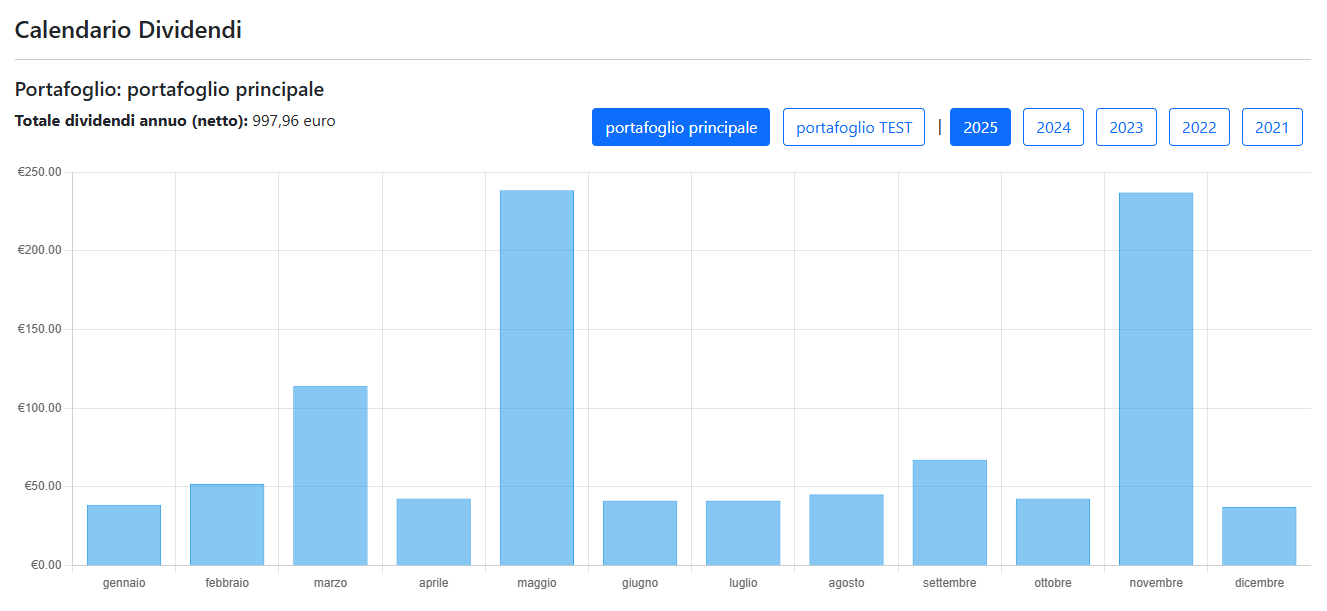Select the portafoglio principale button
The height and width of the screenshot is (611, 1327).
(680, 127)
